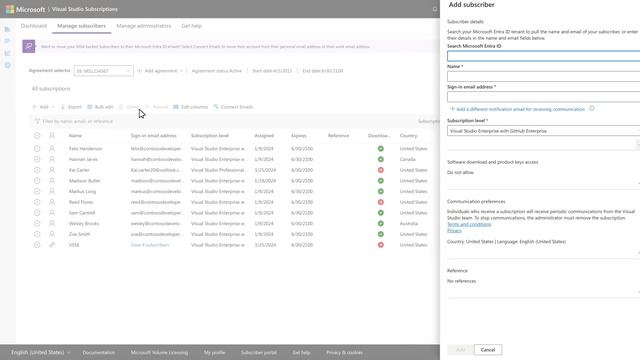
Task: Select the row checkbox for Felix Henderson
Action: pyautogui.click(x=37, y=149)
